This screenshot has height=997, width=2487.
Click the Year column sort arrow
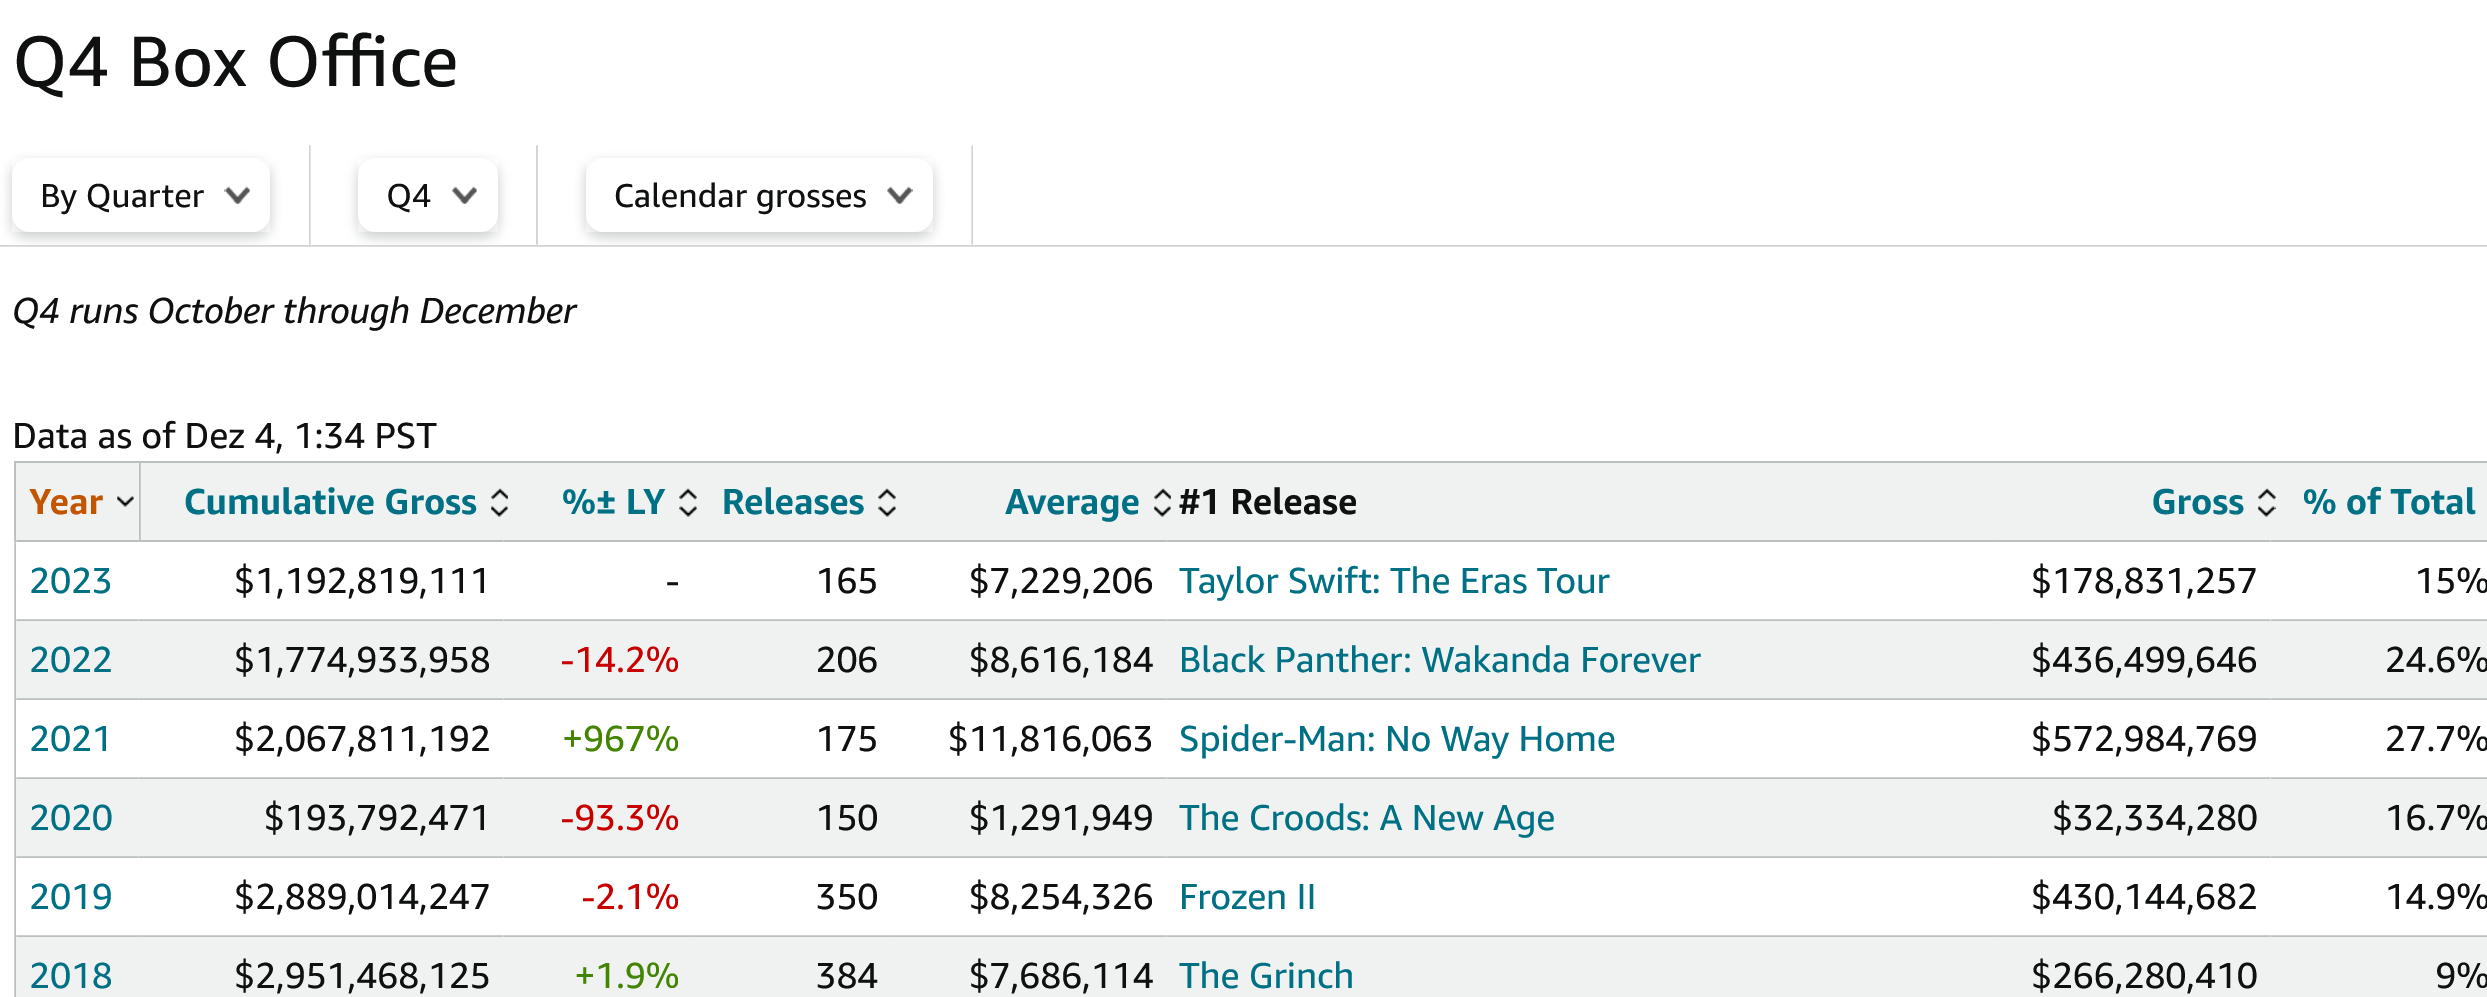[126, 502]
